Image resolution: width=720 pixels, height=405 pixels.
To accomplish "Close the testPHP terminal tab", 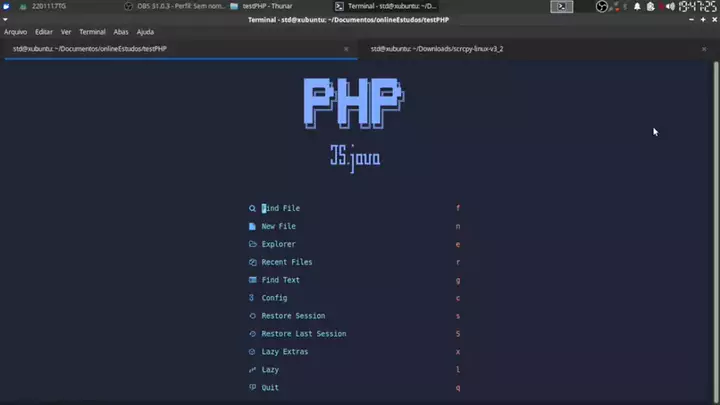I will 346,49.
